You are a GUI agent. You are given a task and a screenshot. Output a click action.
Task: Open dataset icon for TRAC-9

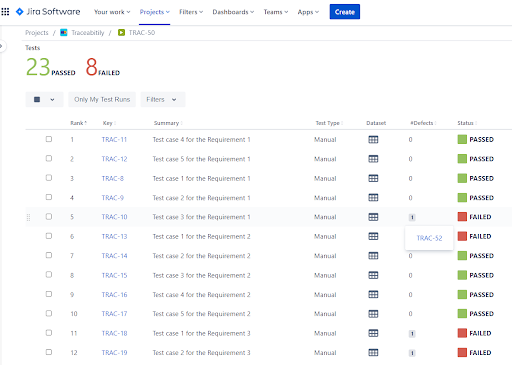(x=373, y=198)
